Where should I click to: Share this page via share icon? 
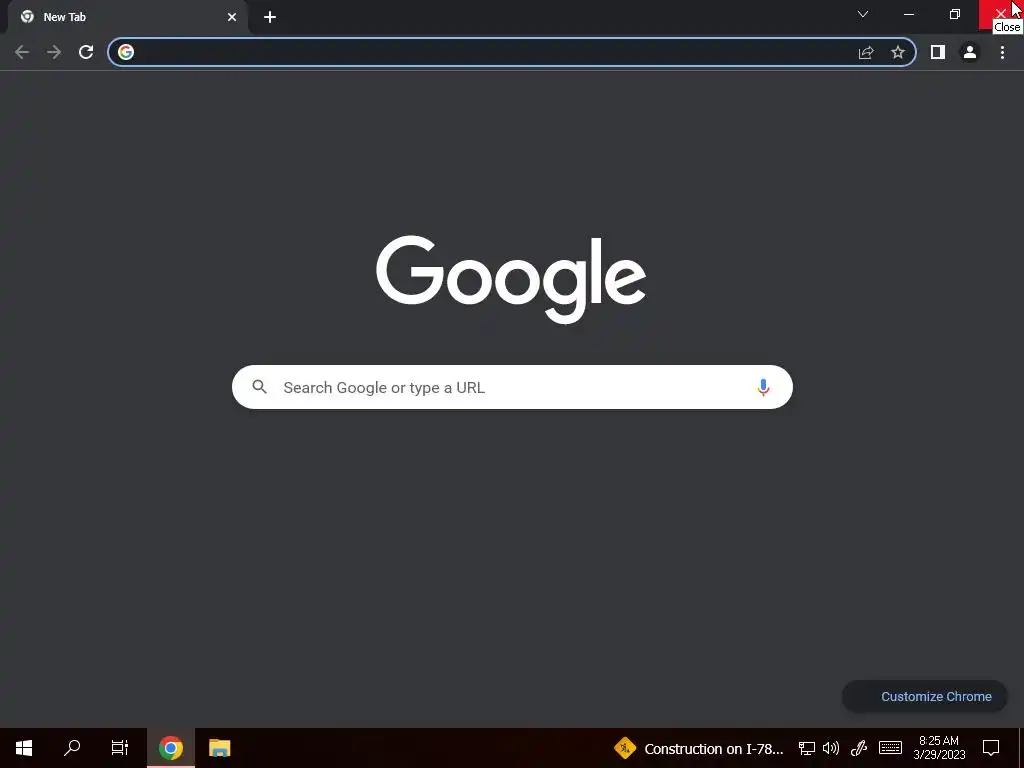(x=866, y=52)
